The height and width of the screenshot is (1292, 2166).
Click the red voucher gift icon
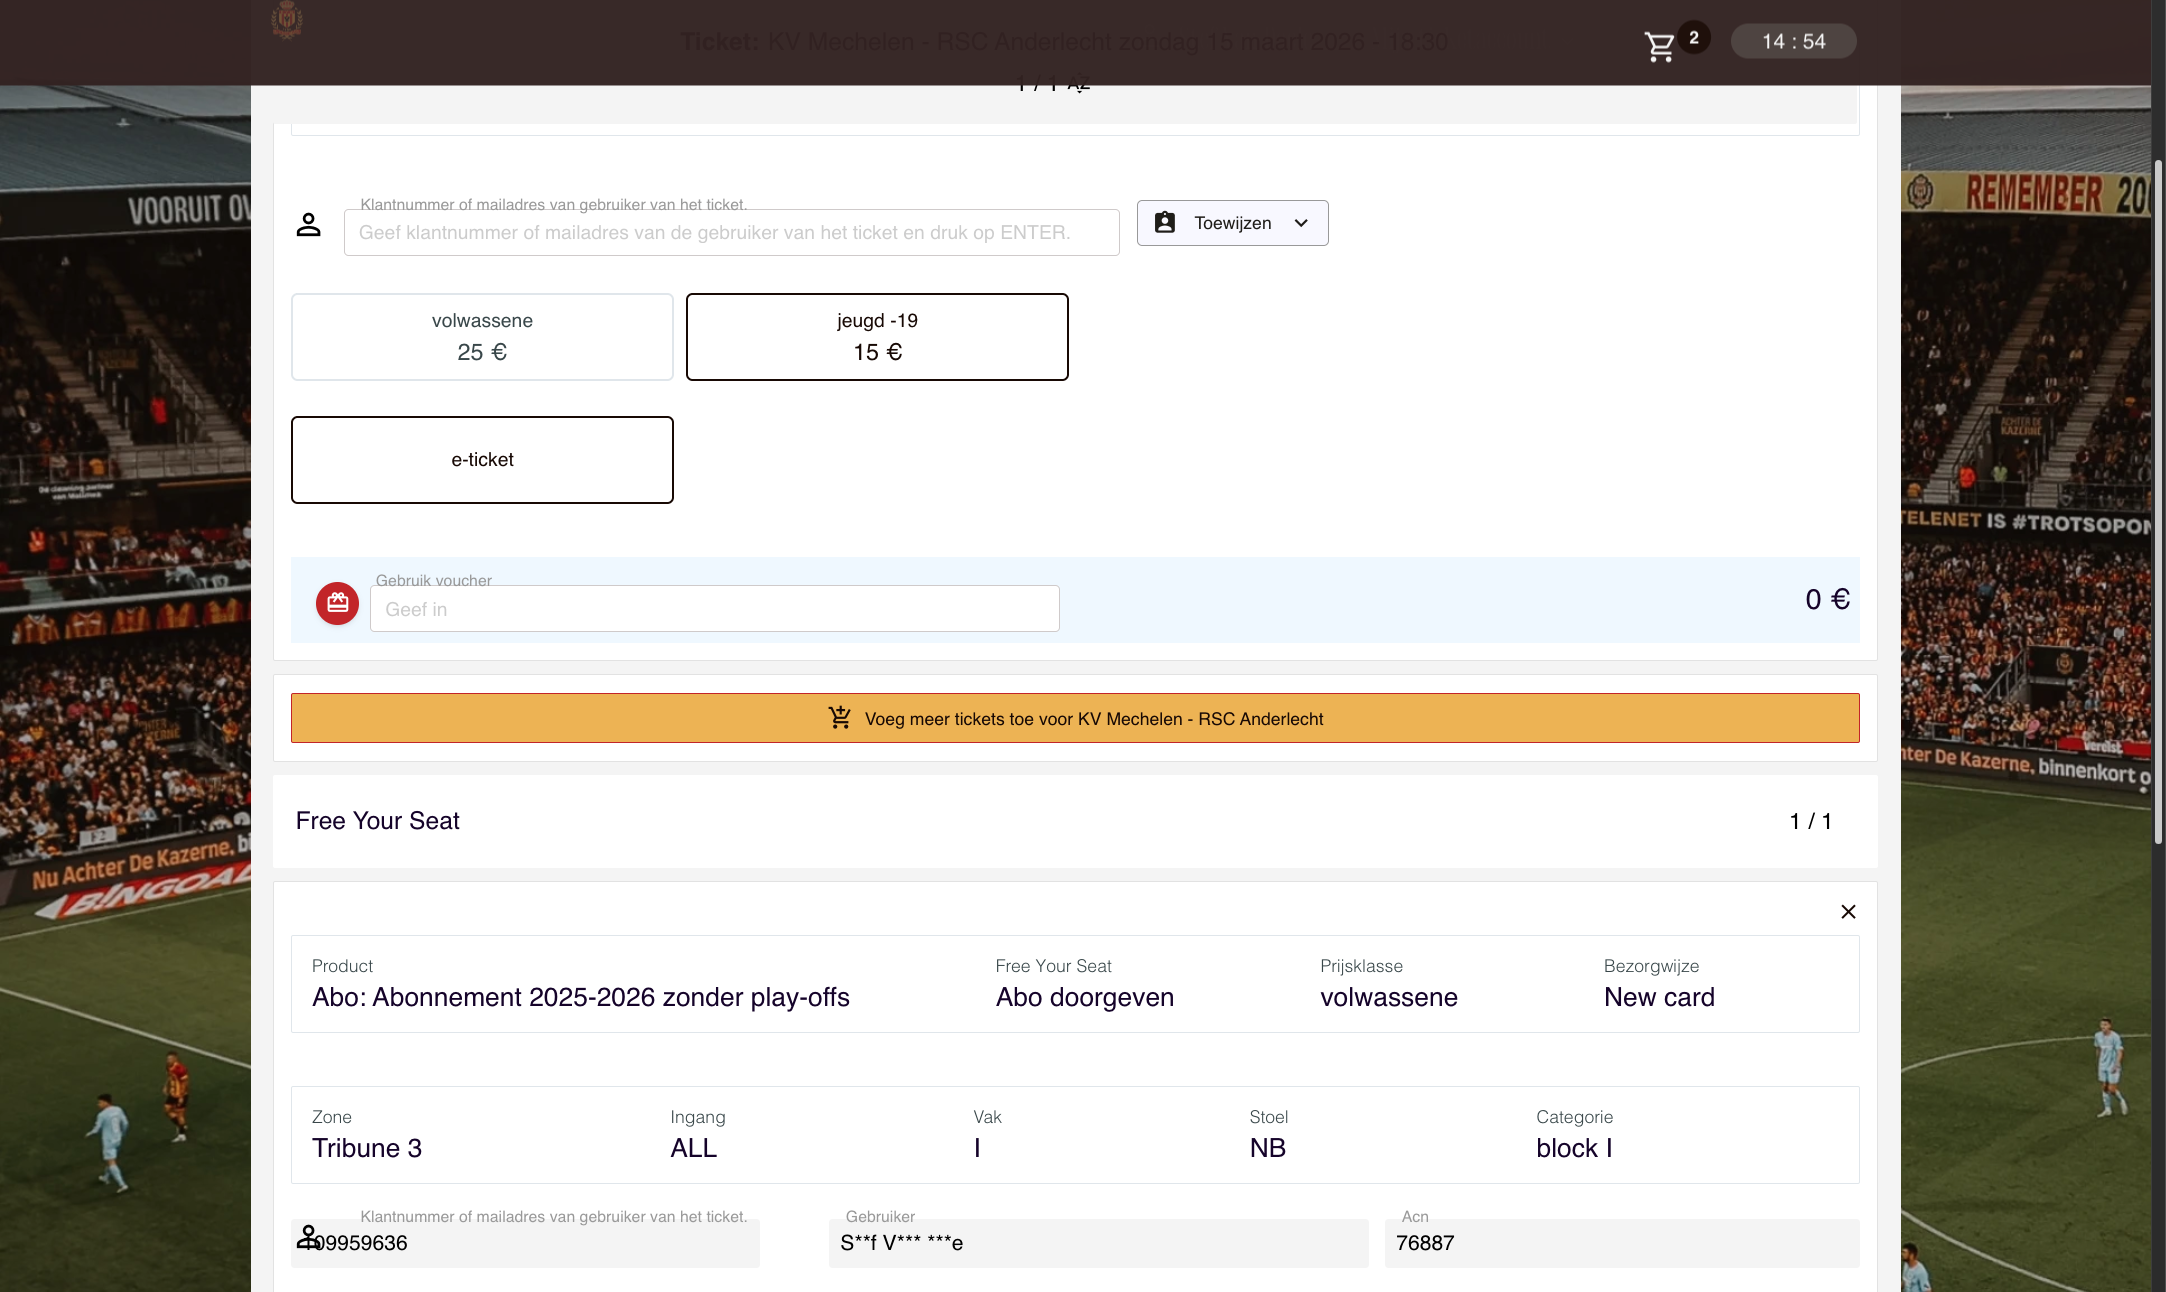coord(338,603)
